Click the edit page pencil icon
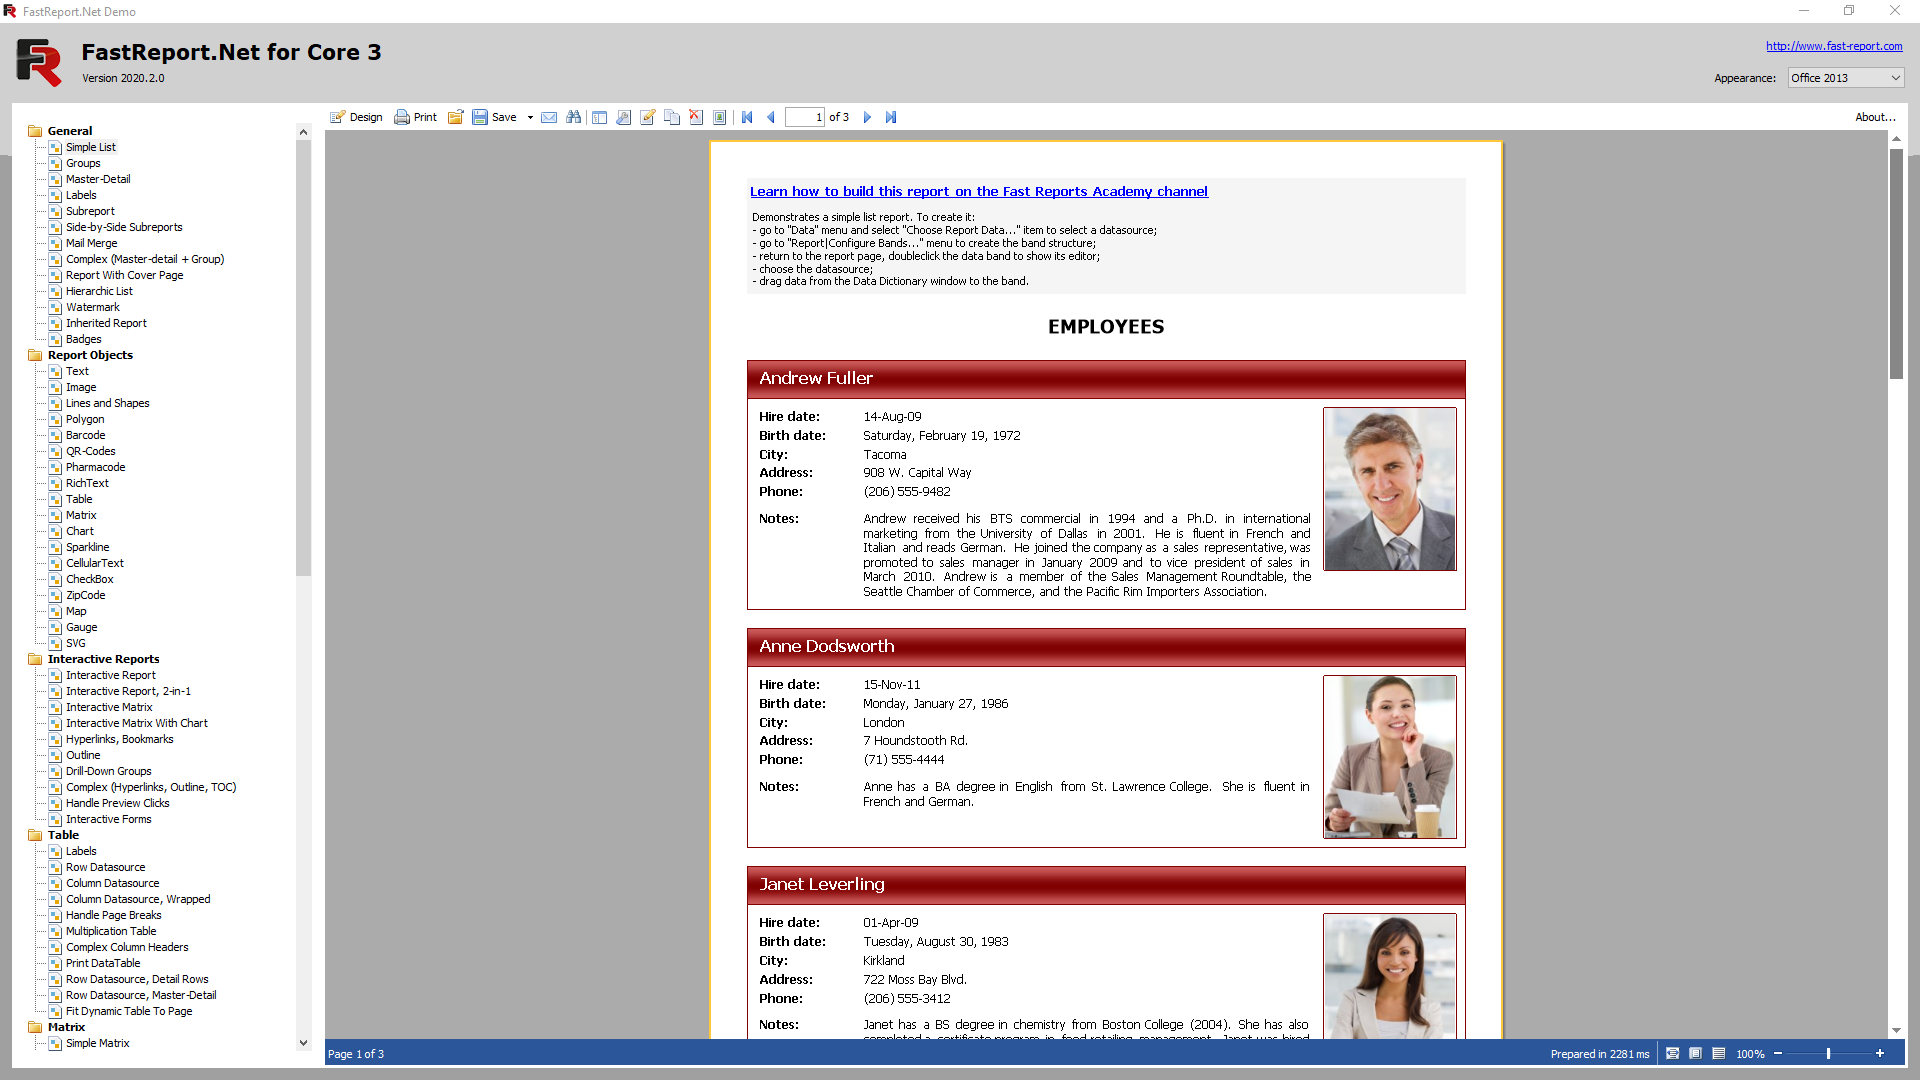Viewport: 1920px width, 1080px height. tap(648, 117)
